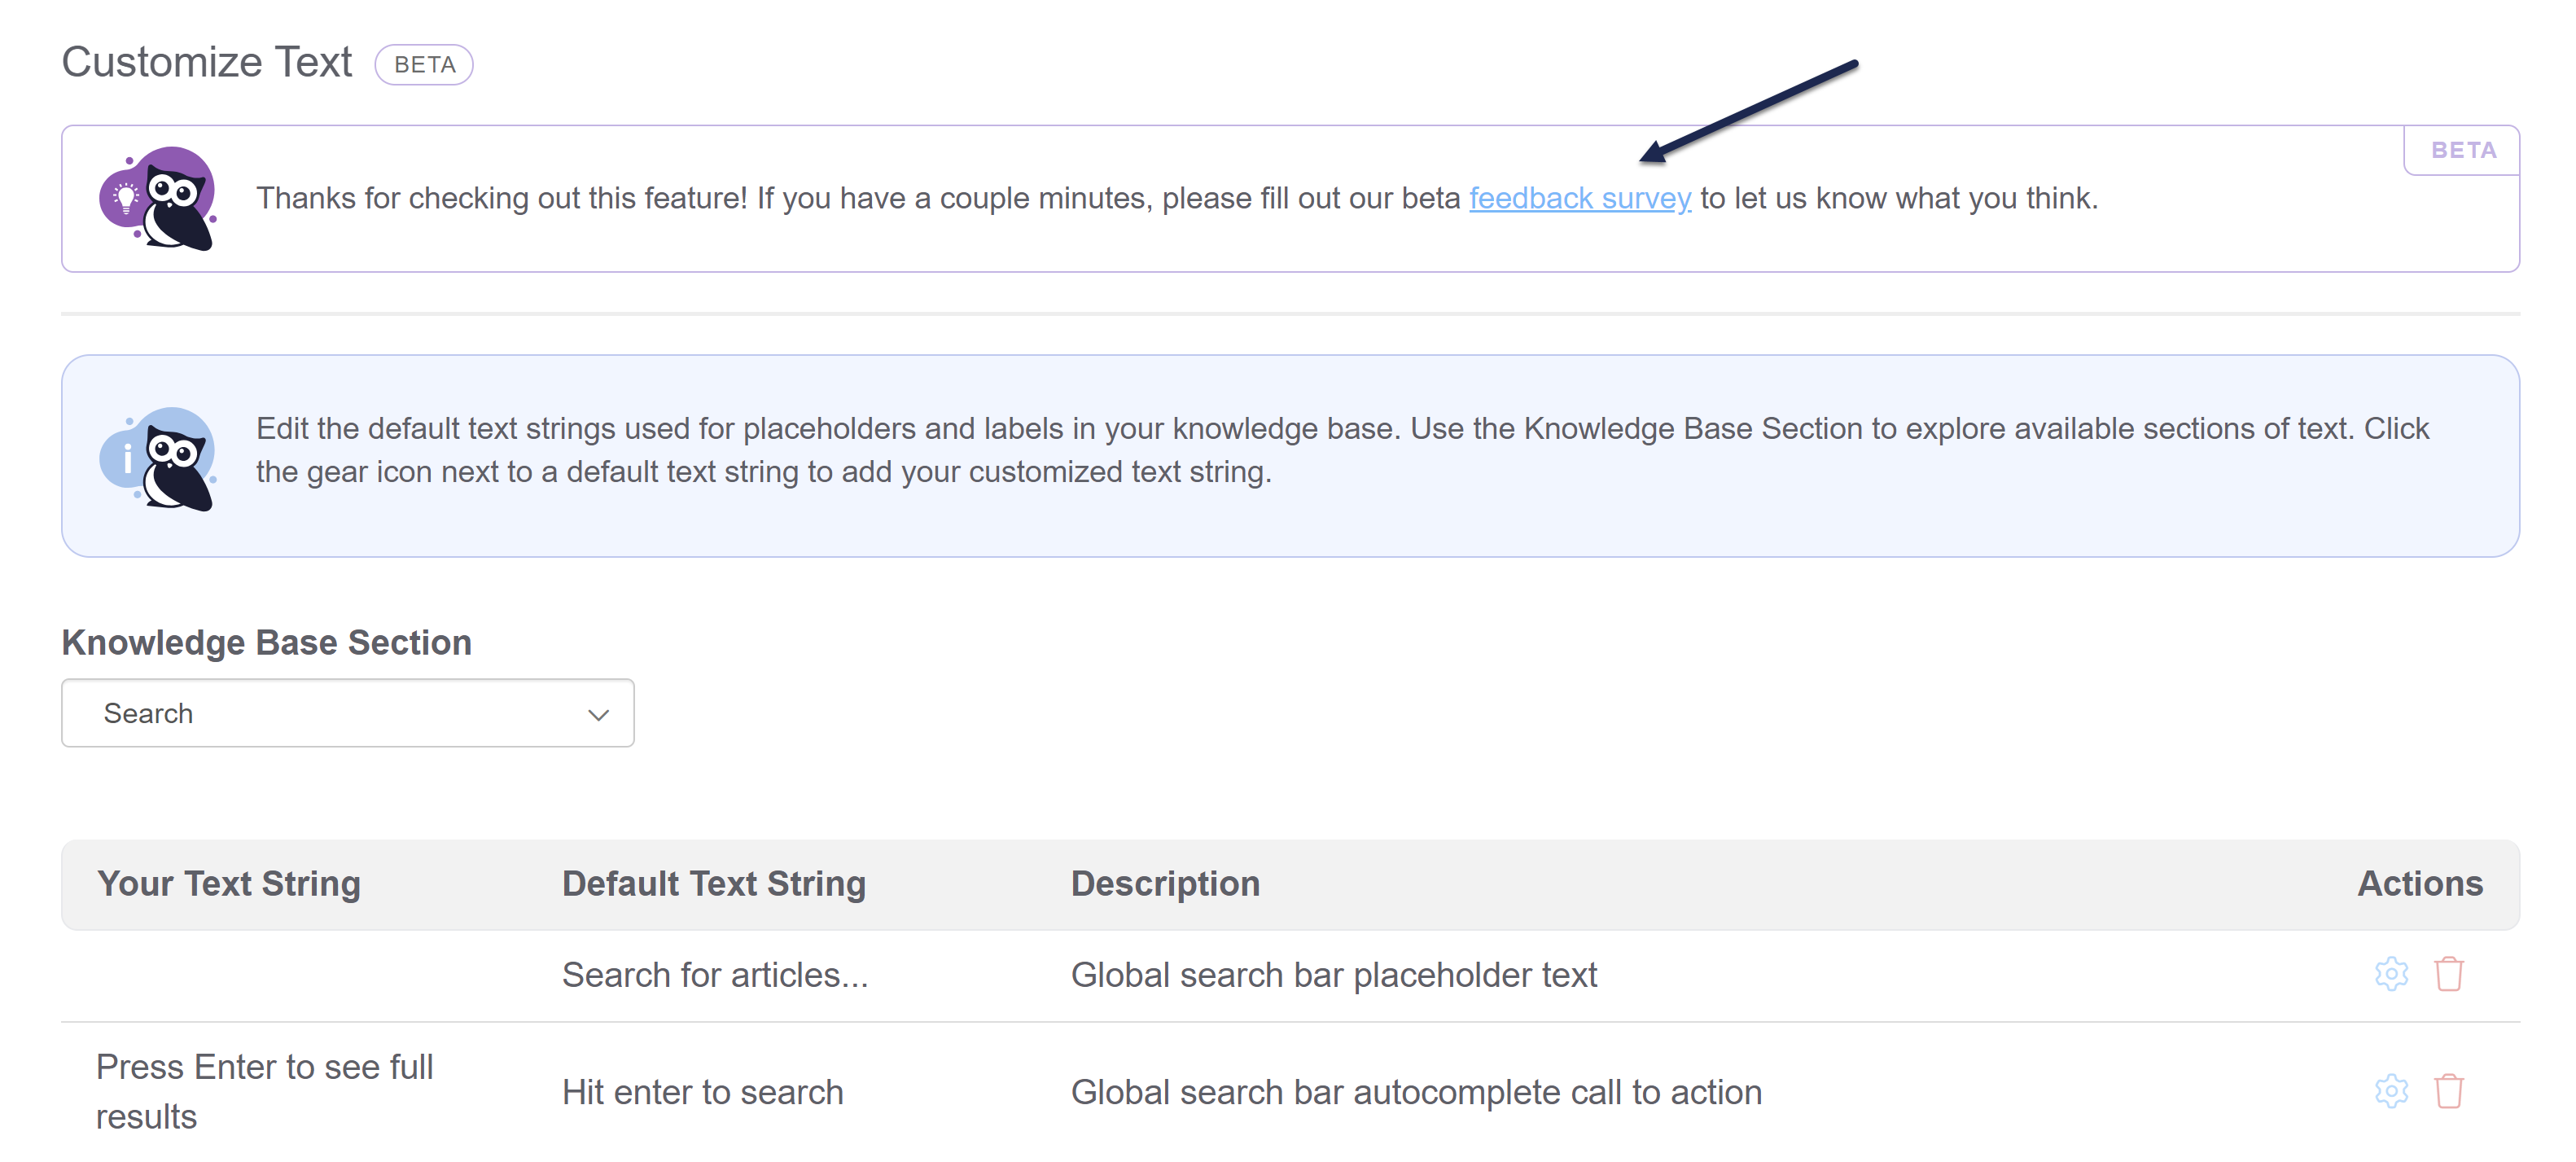Click the Actions column header

pos(2419,884)
